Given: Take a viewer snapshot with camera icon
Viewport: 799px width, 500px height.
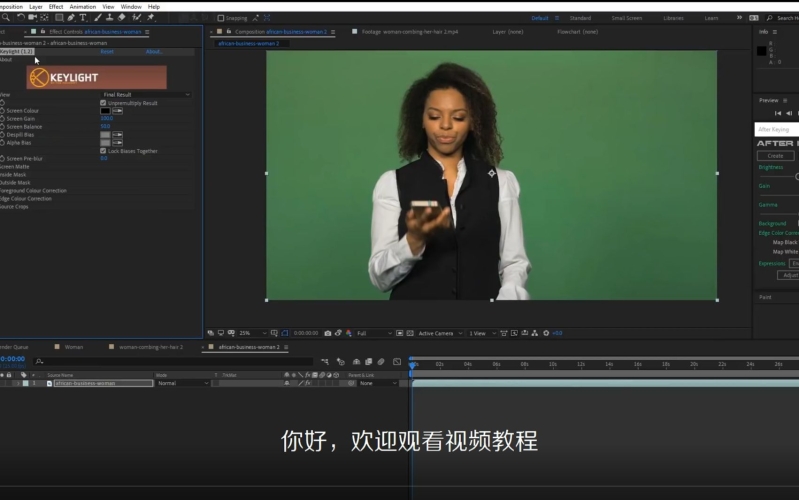Looking at the screenshot, I should tap(328, 333).
